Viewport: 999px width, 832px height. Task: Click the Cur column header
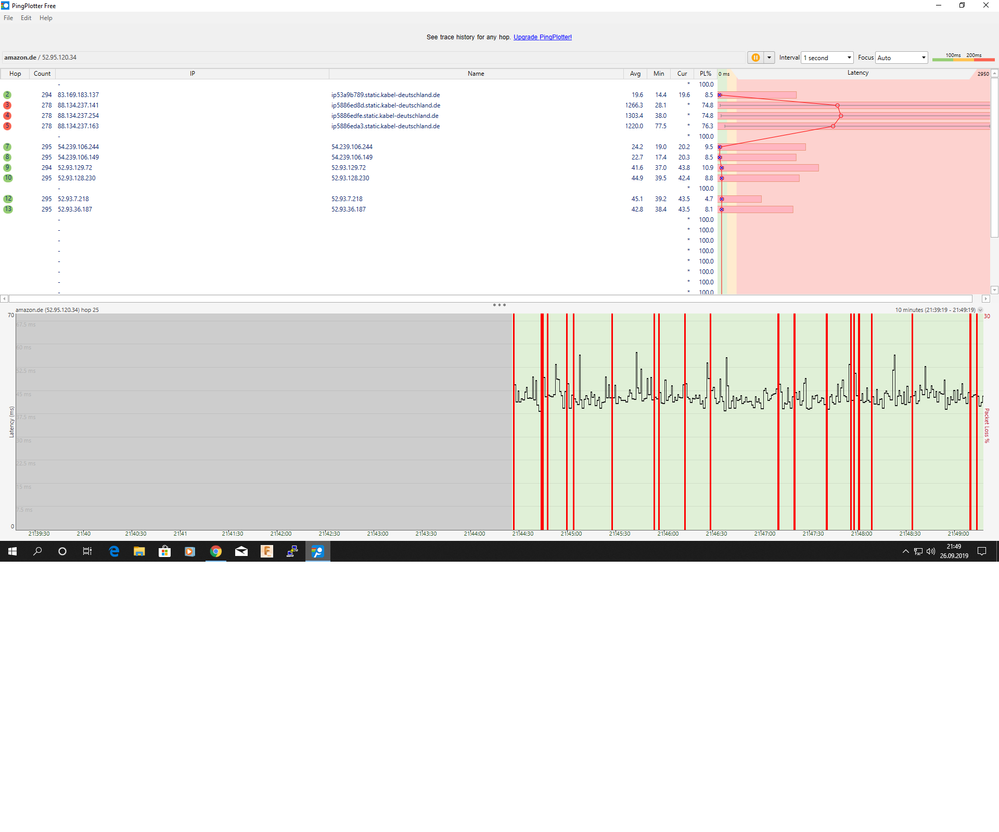point(682,74)
